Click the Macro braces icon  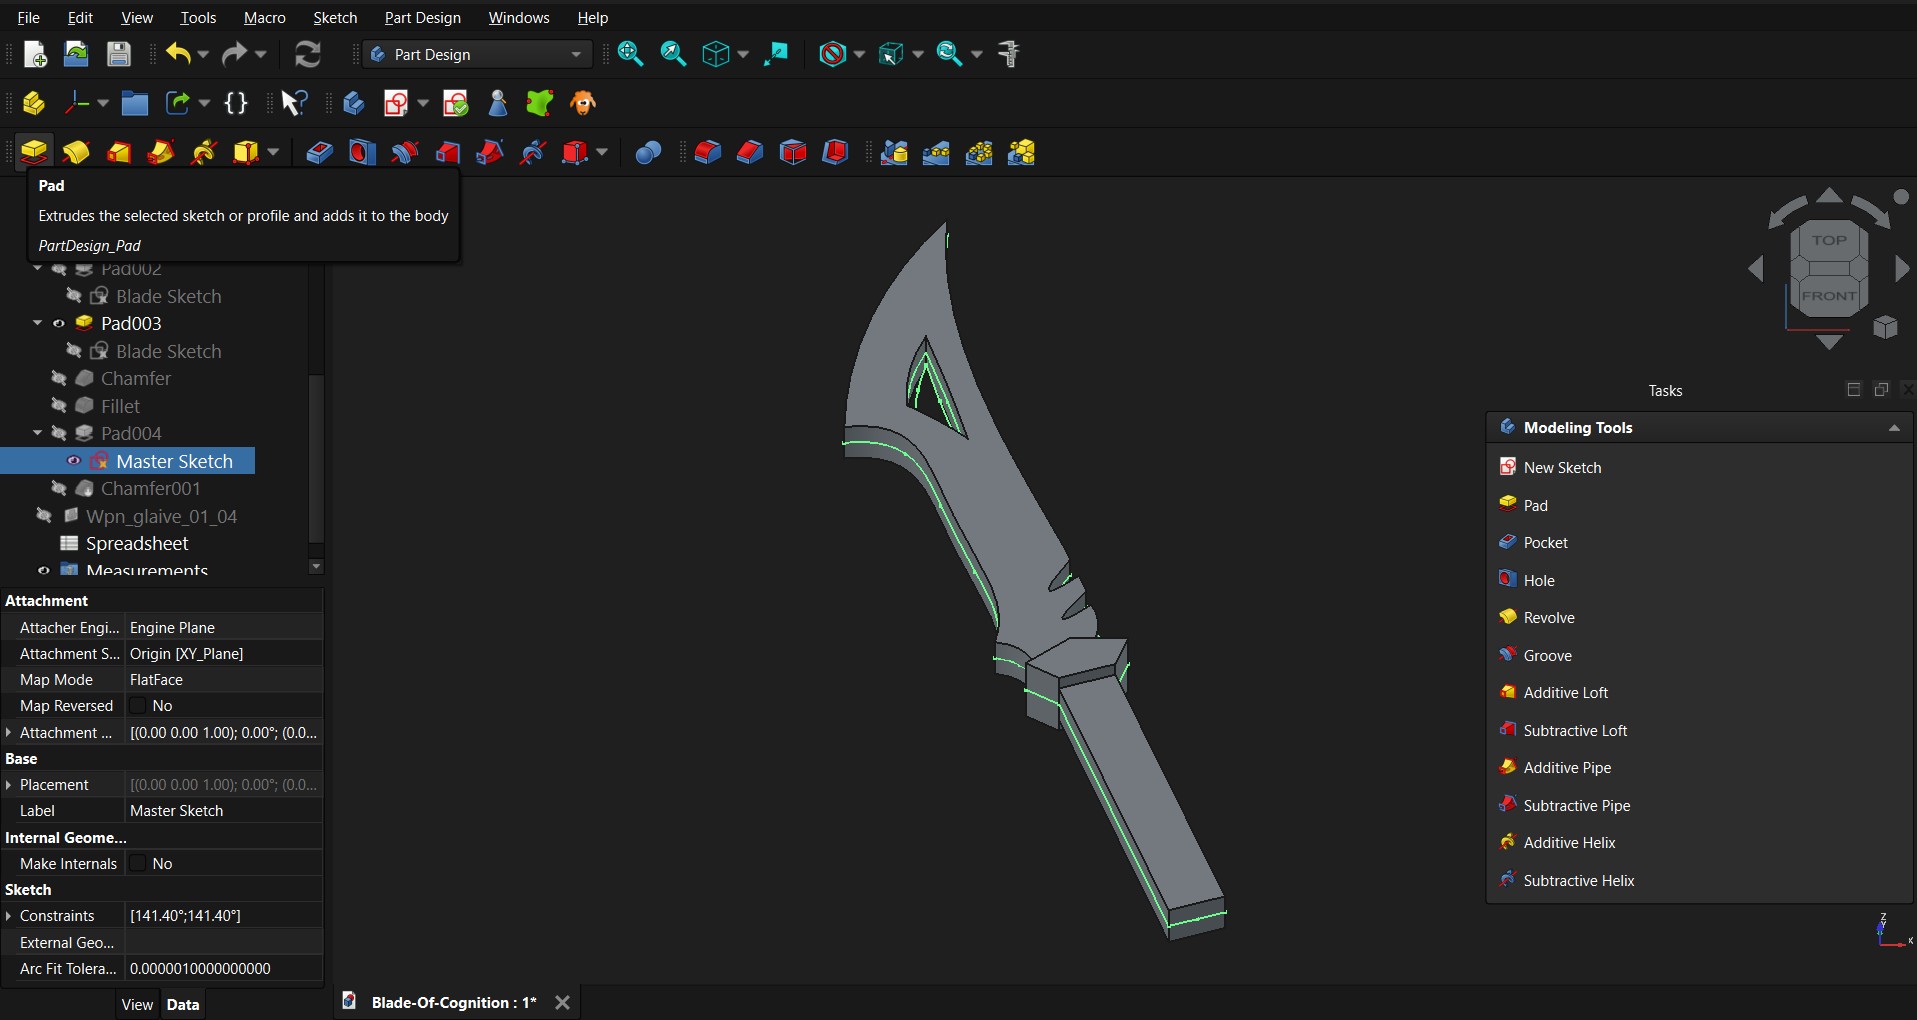point(236,103)
